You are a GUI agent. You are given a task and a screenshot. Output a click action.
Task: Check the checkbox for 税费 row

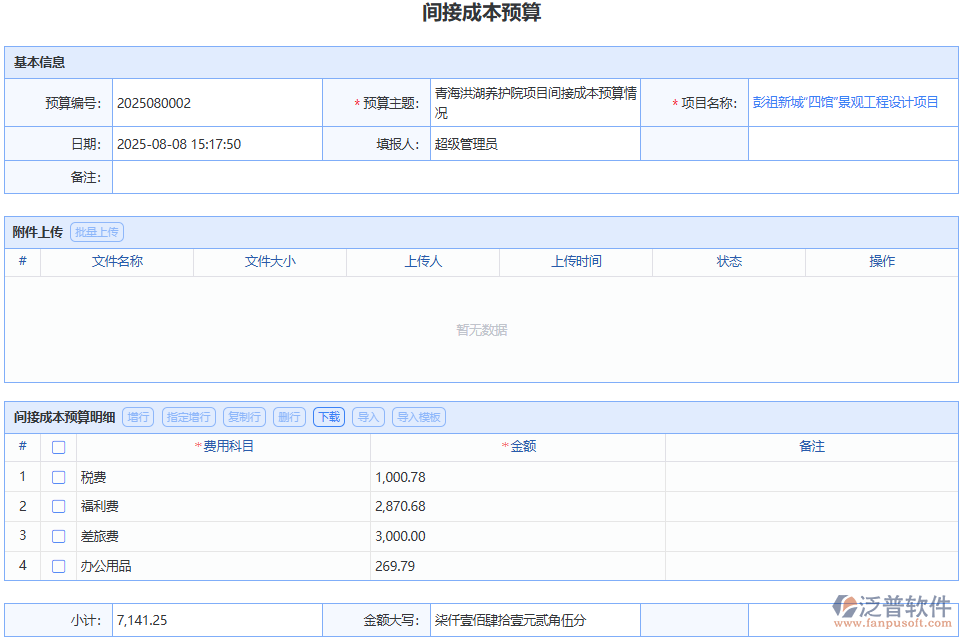pos(58,477)
